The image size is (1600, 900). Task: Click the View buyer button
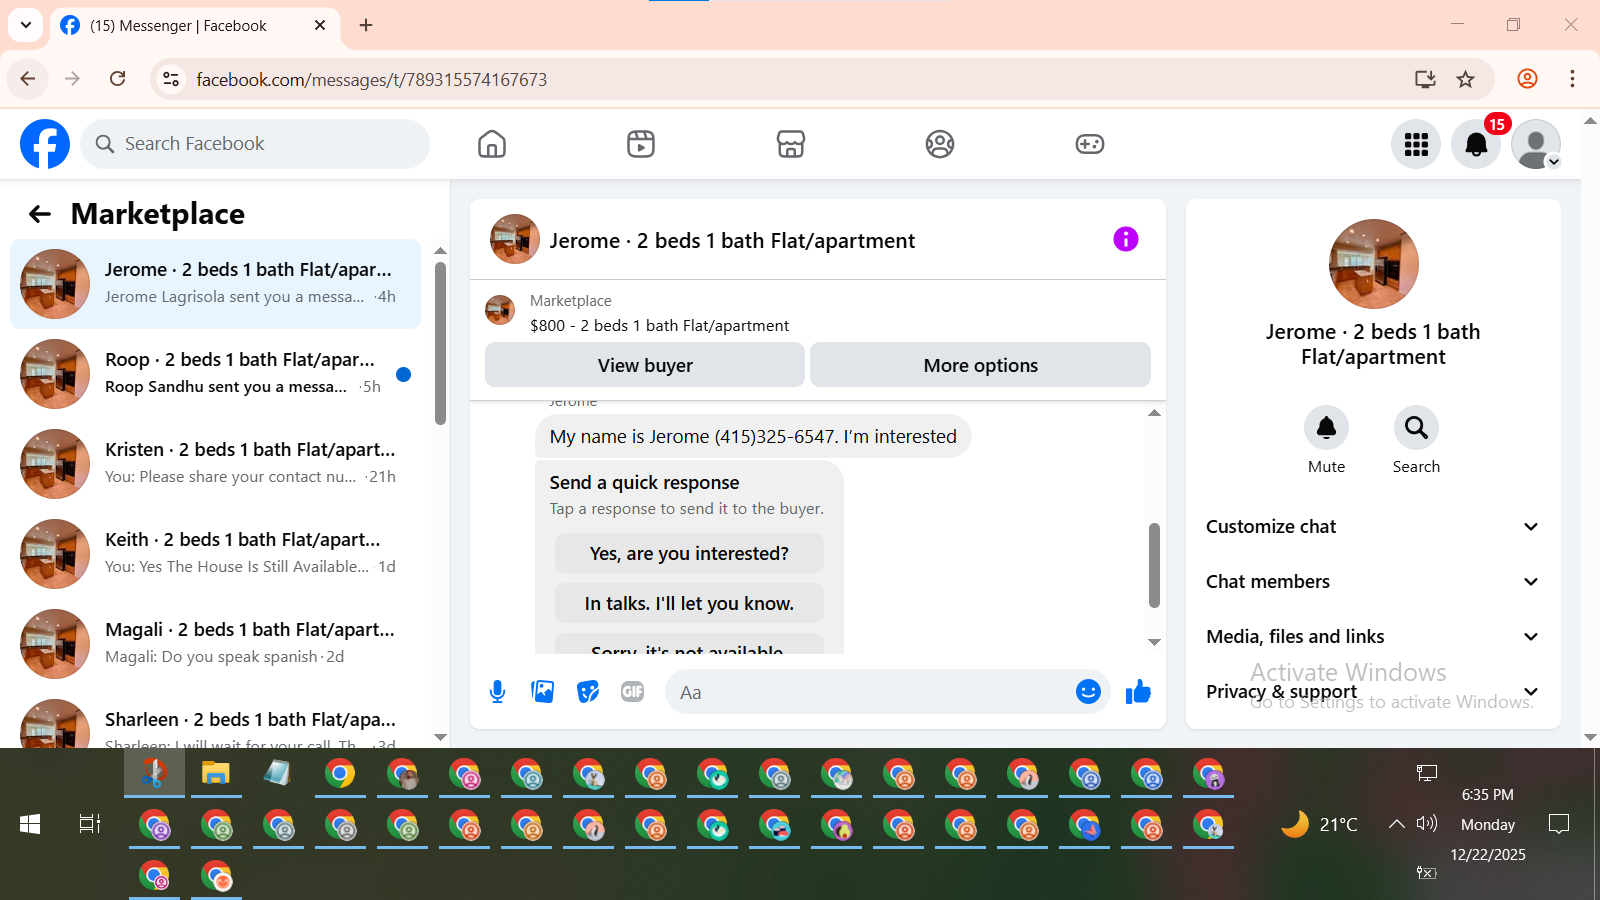coord(645,365)
